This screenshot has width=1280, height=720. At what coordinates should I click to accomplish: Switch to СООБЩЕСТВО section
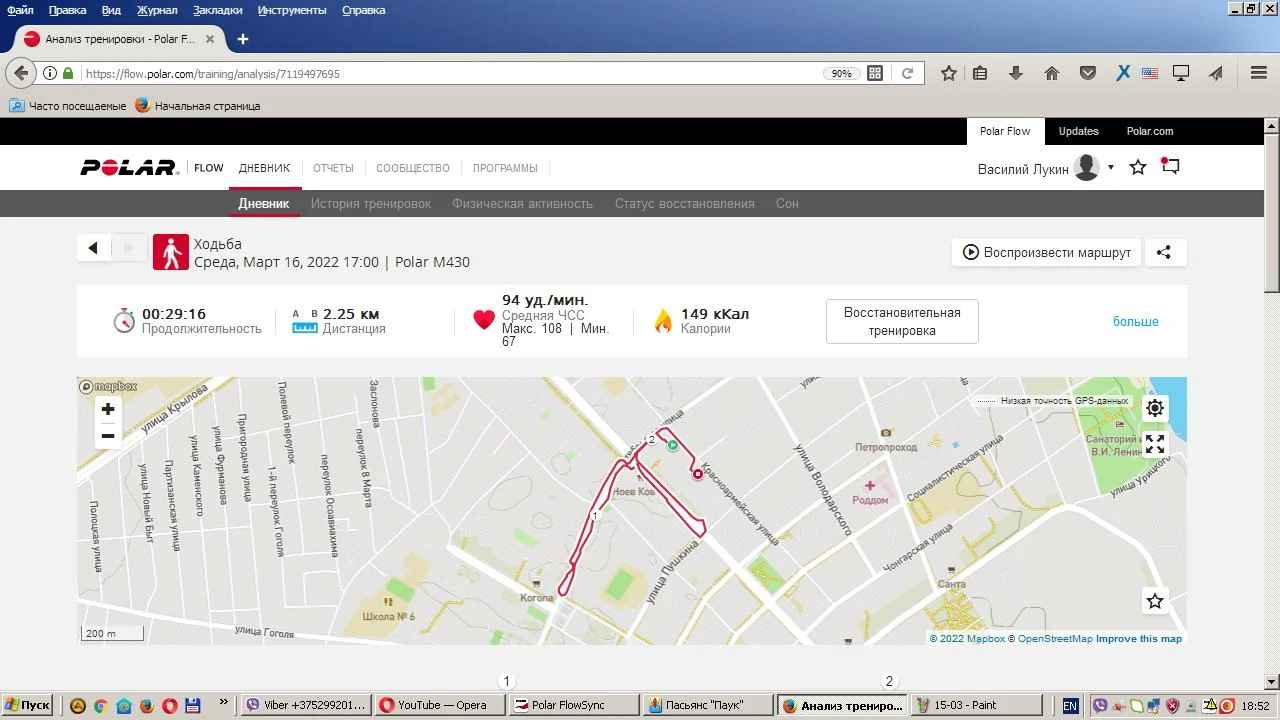(x=413, y=168)
